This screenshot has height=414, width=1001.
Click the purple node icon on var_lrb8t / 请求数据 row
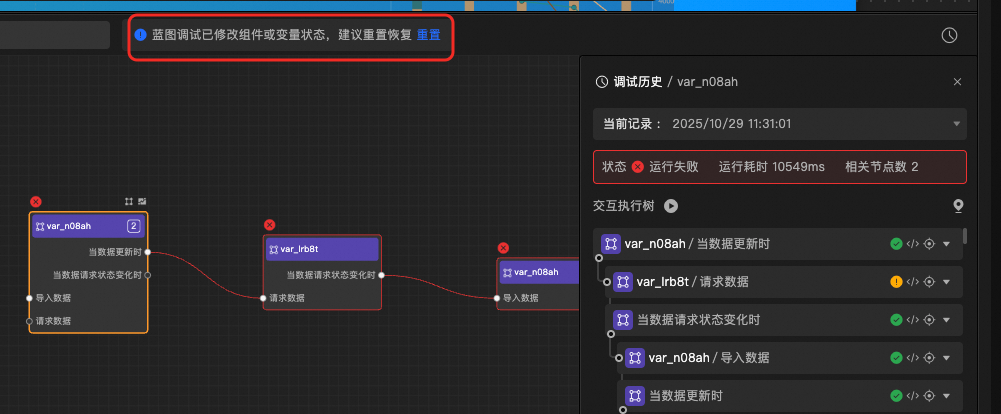pos(623,282)
